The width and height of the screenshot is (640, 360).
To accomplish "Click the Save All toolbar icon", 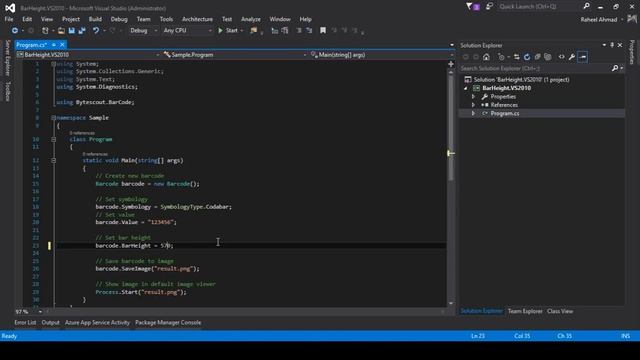I will 82,31.
